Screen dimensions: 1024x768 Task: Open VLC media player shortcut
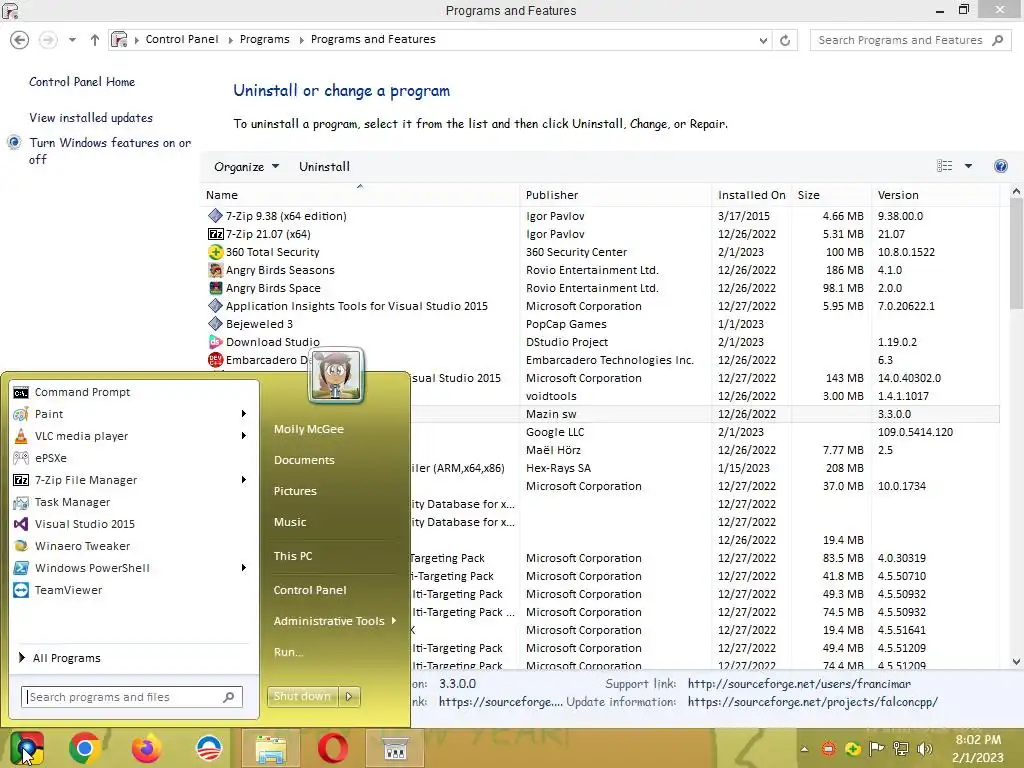[81, 436]
